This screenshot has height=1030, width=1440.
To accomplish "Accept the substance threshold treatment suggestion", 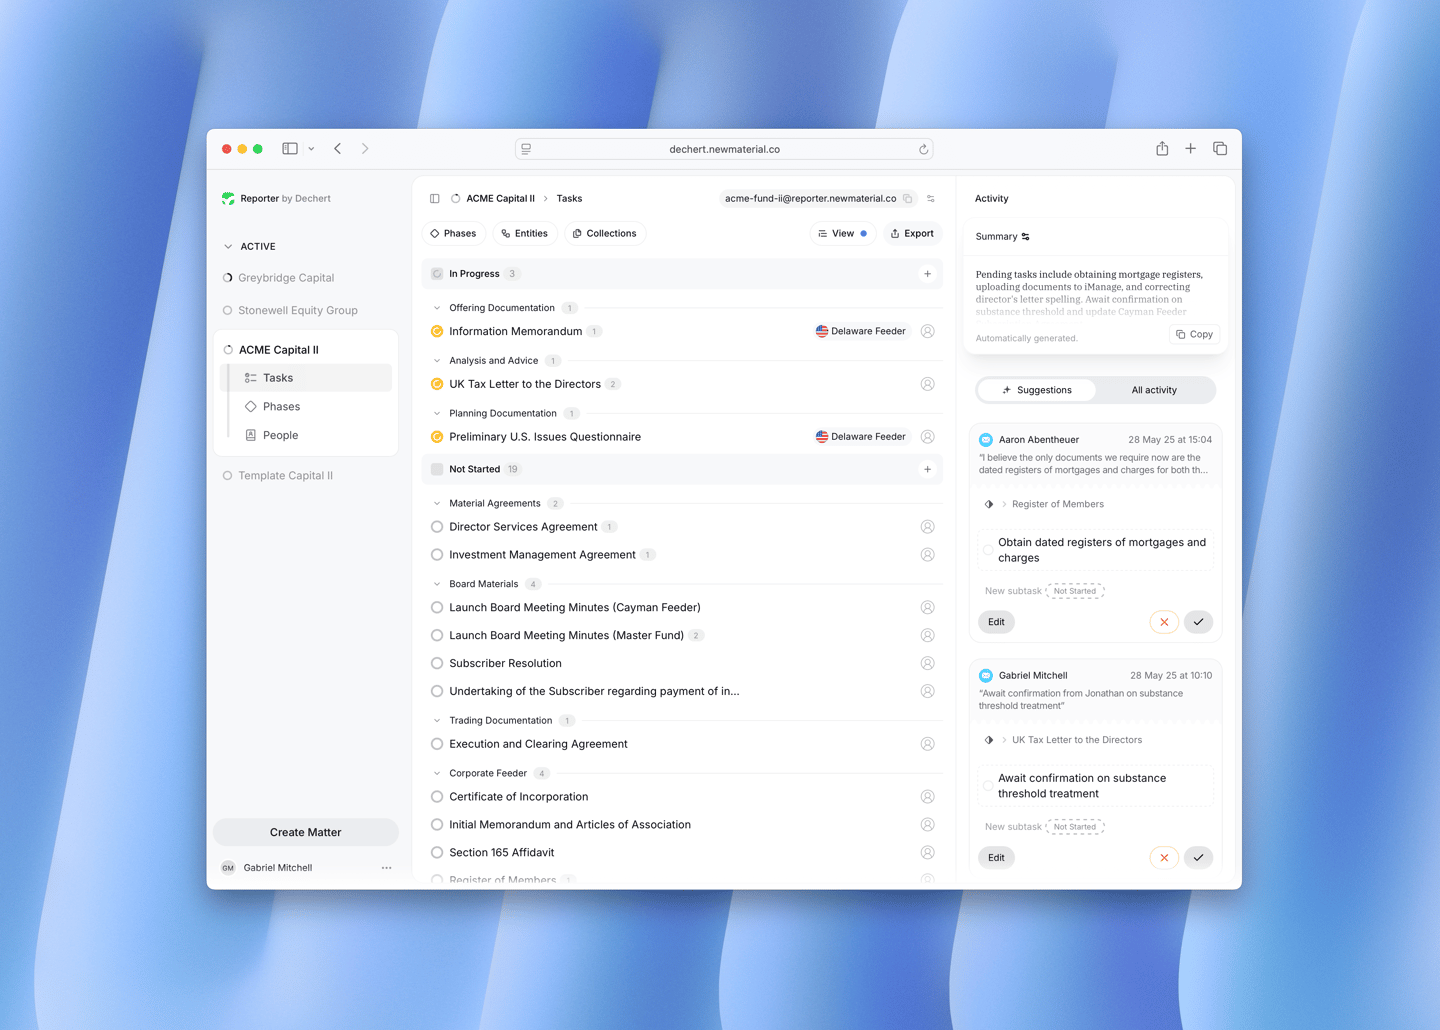I will (x=1198, y=858).
